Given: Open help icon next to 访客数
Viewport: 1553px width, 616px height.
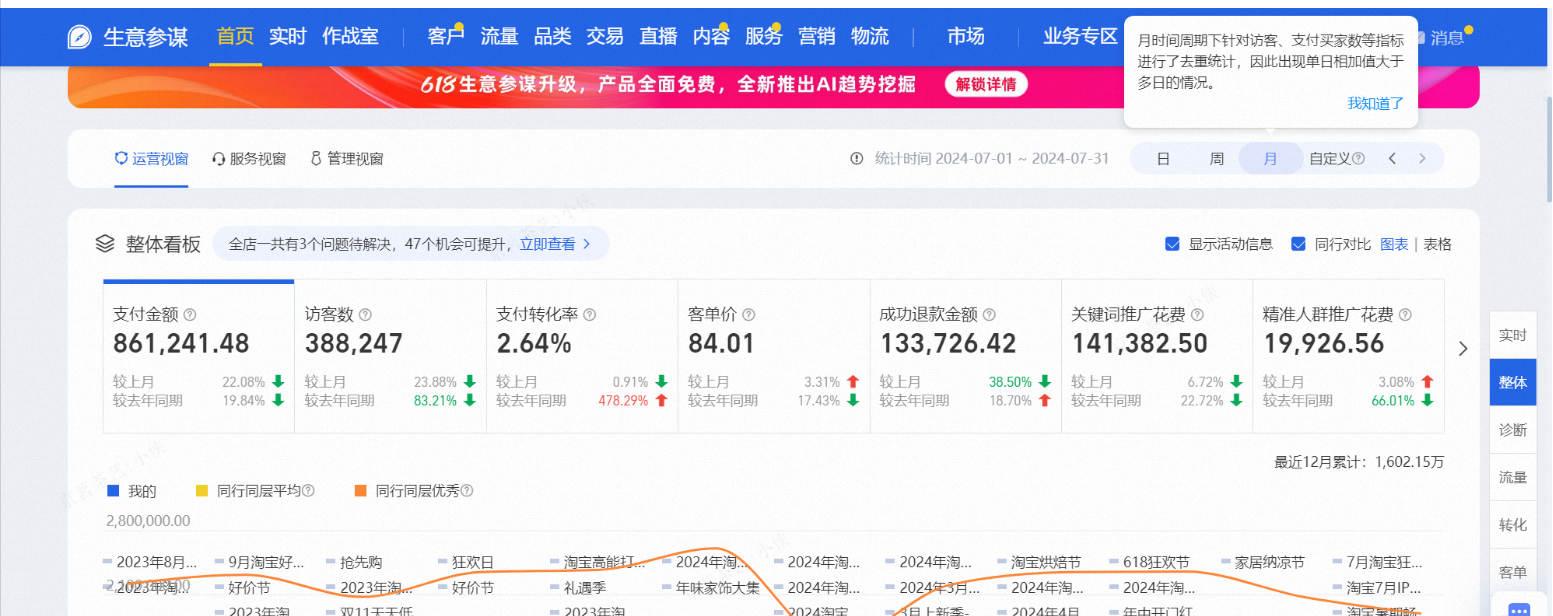Looking at the screenshot, I should coord(365,314).
